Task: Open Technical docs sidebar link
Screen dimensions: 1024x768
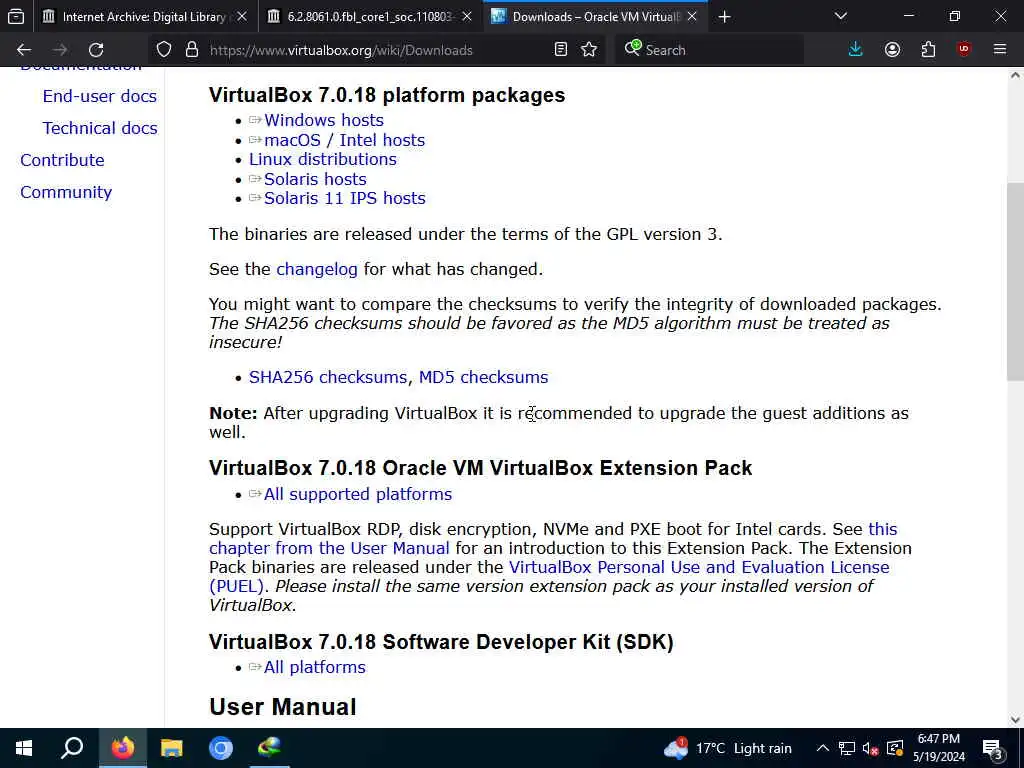Action: coord(100,129)
